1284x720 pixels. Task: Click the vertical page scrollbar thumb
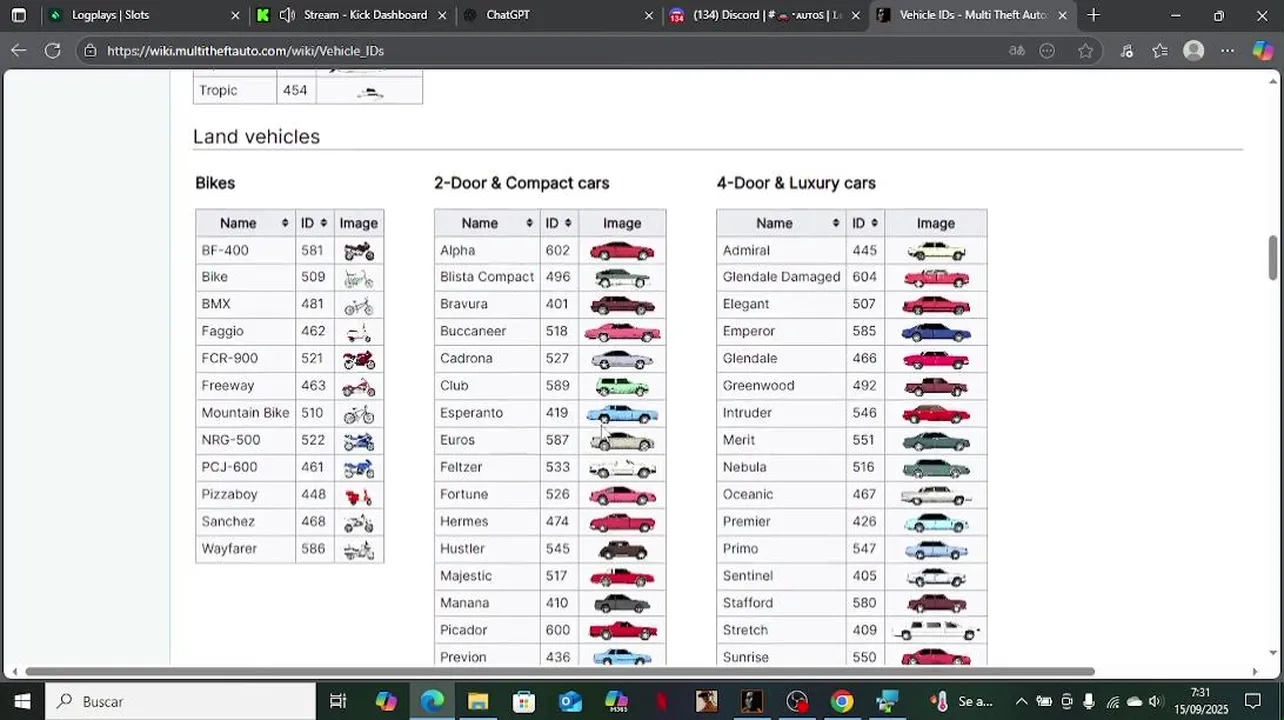click(x=1273, y=258)
